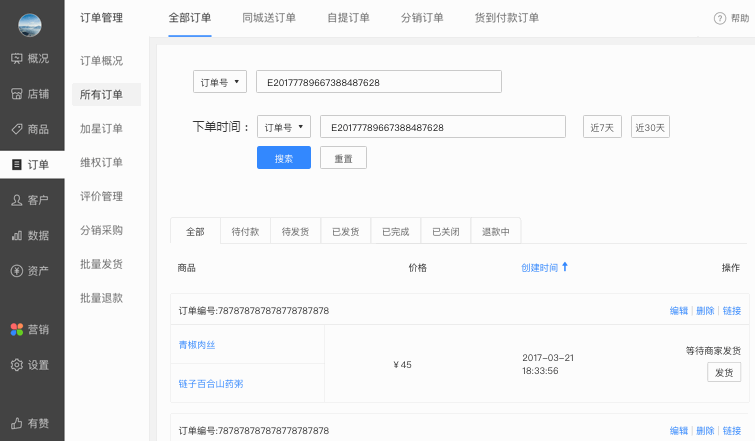Open 营销 marketing colorful icon

[x=16, y=329]
